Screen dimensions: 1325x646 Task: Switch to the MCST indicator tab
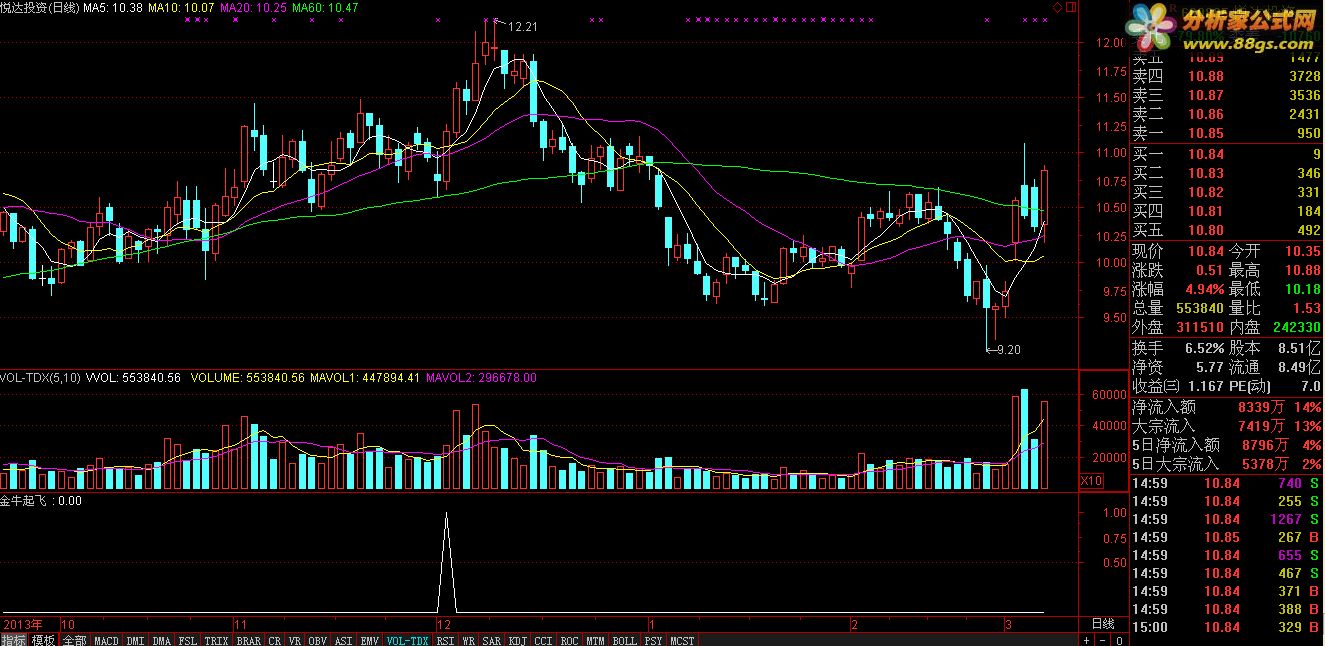tap(682, 639)
